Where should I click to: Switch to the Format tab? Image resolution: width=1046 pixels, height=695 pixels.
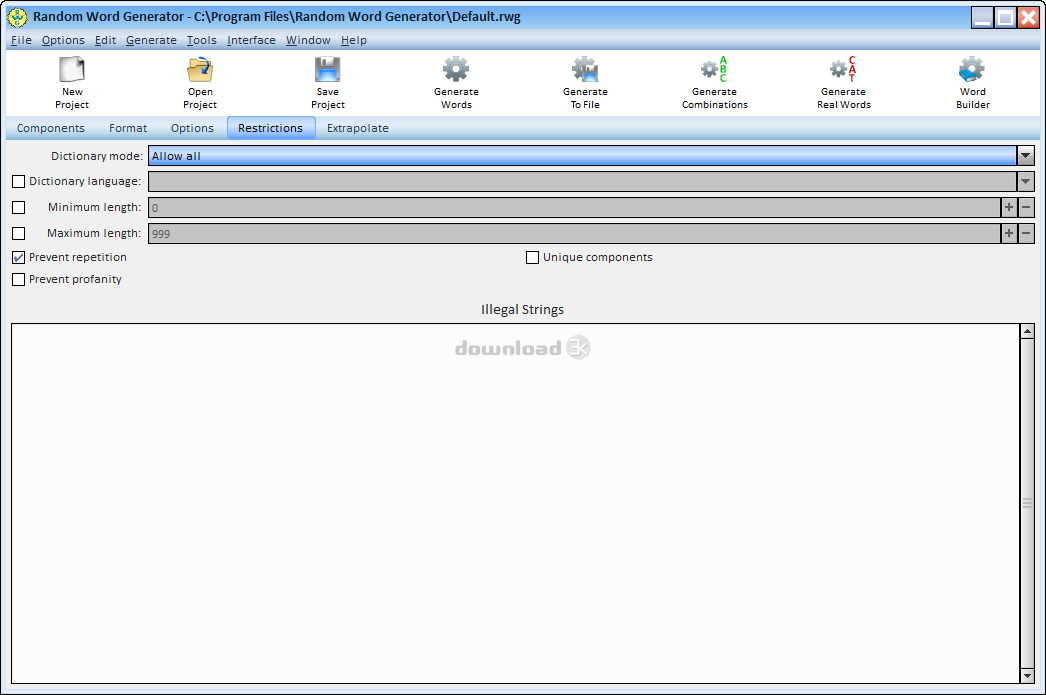128,128
